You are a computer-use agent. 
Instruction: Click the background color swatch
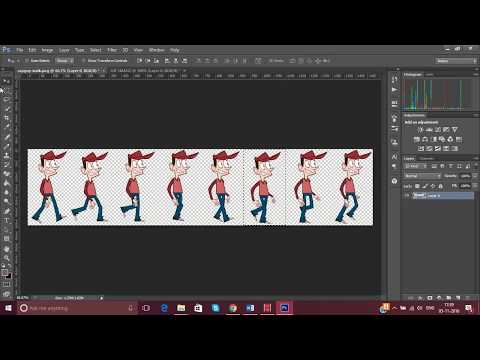click(9, 276)
